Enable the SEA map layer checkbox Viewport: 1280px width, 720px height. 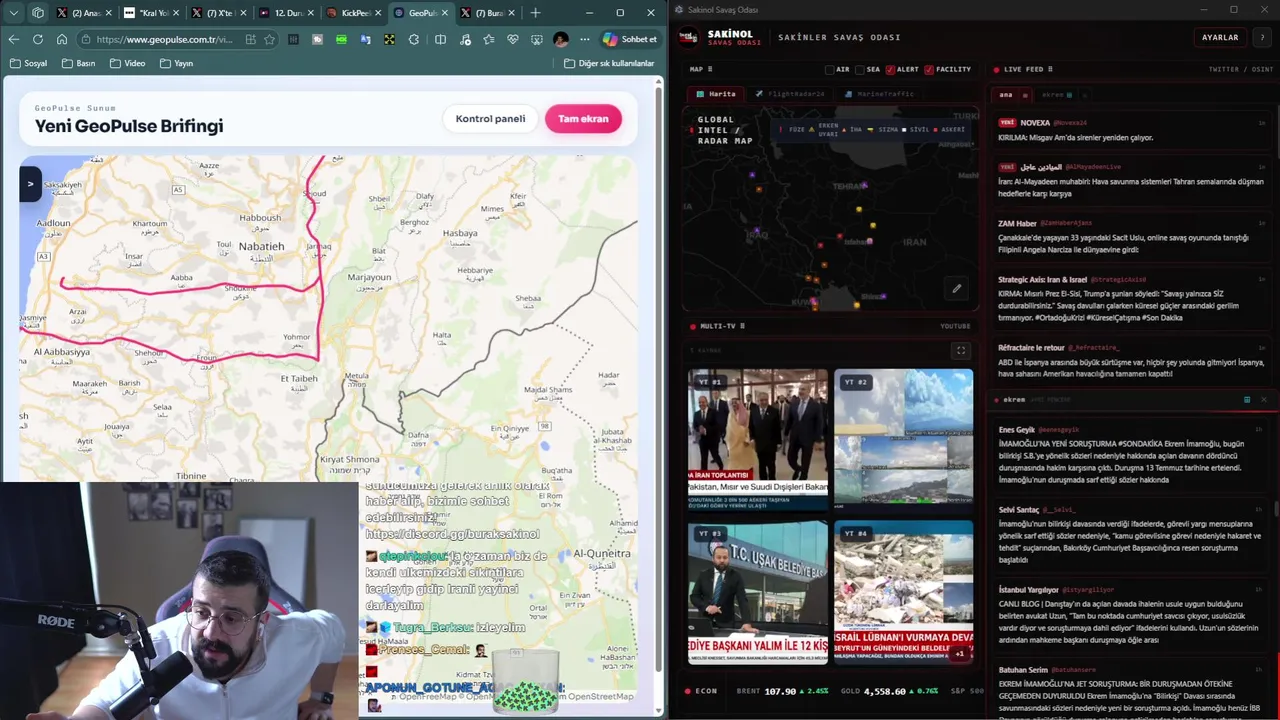click(x=860, y=70)
